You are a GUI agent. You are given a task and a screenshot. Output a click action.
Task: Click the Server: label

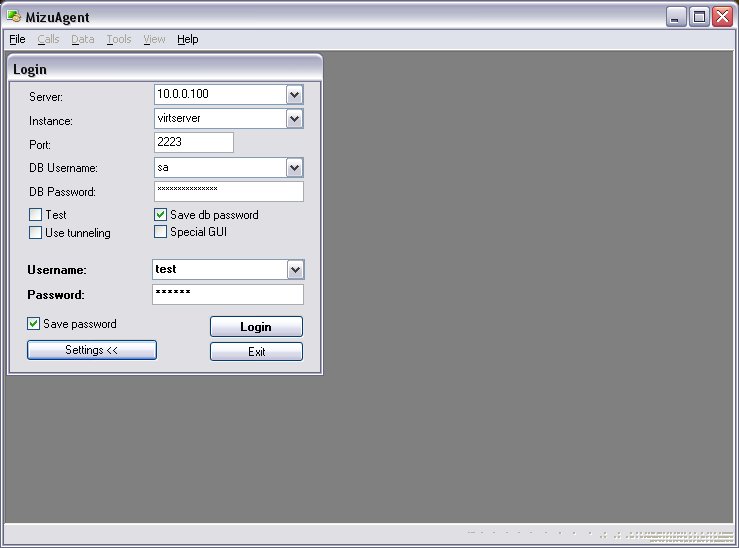click(x=46, y=97)
